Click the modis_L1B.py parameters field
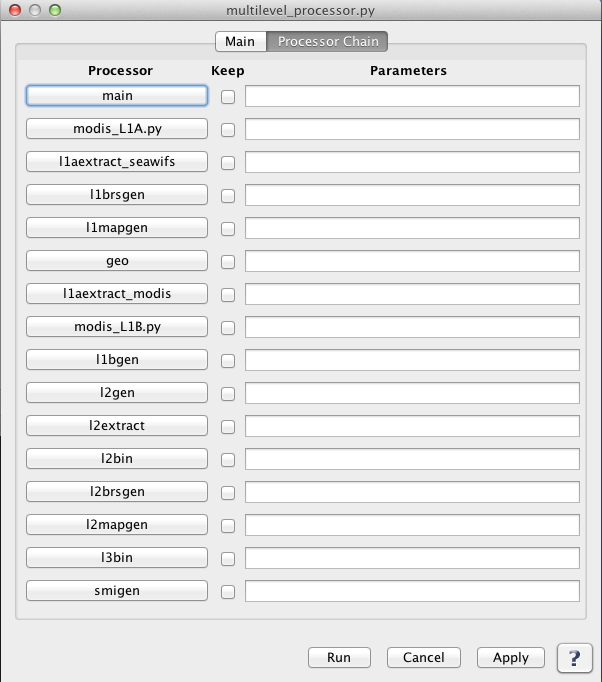 tap(412, 327)
